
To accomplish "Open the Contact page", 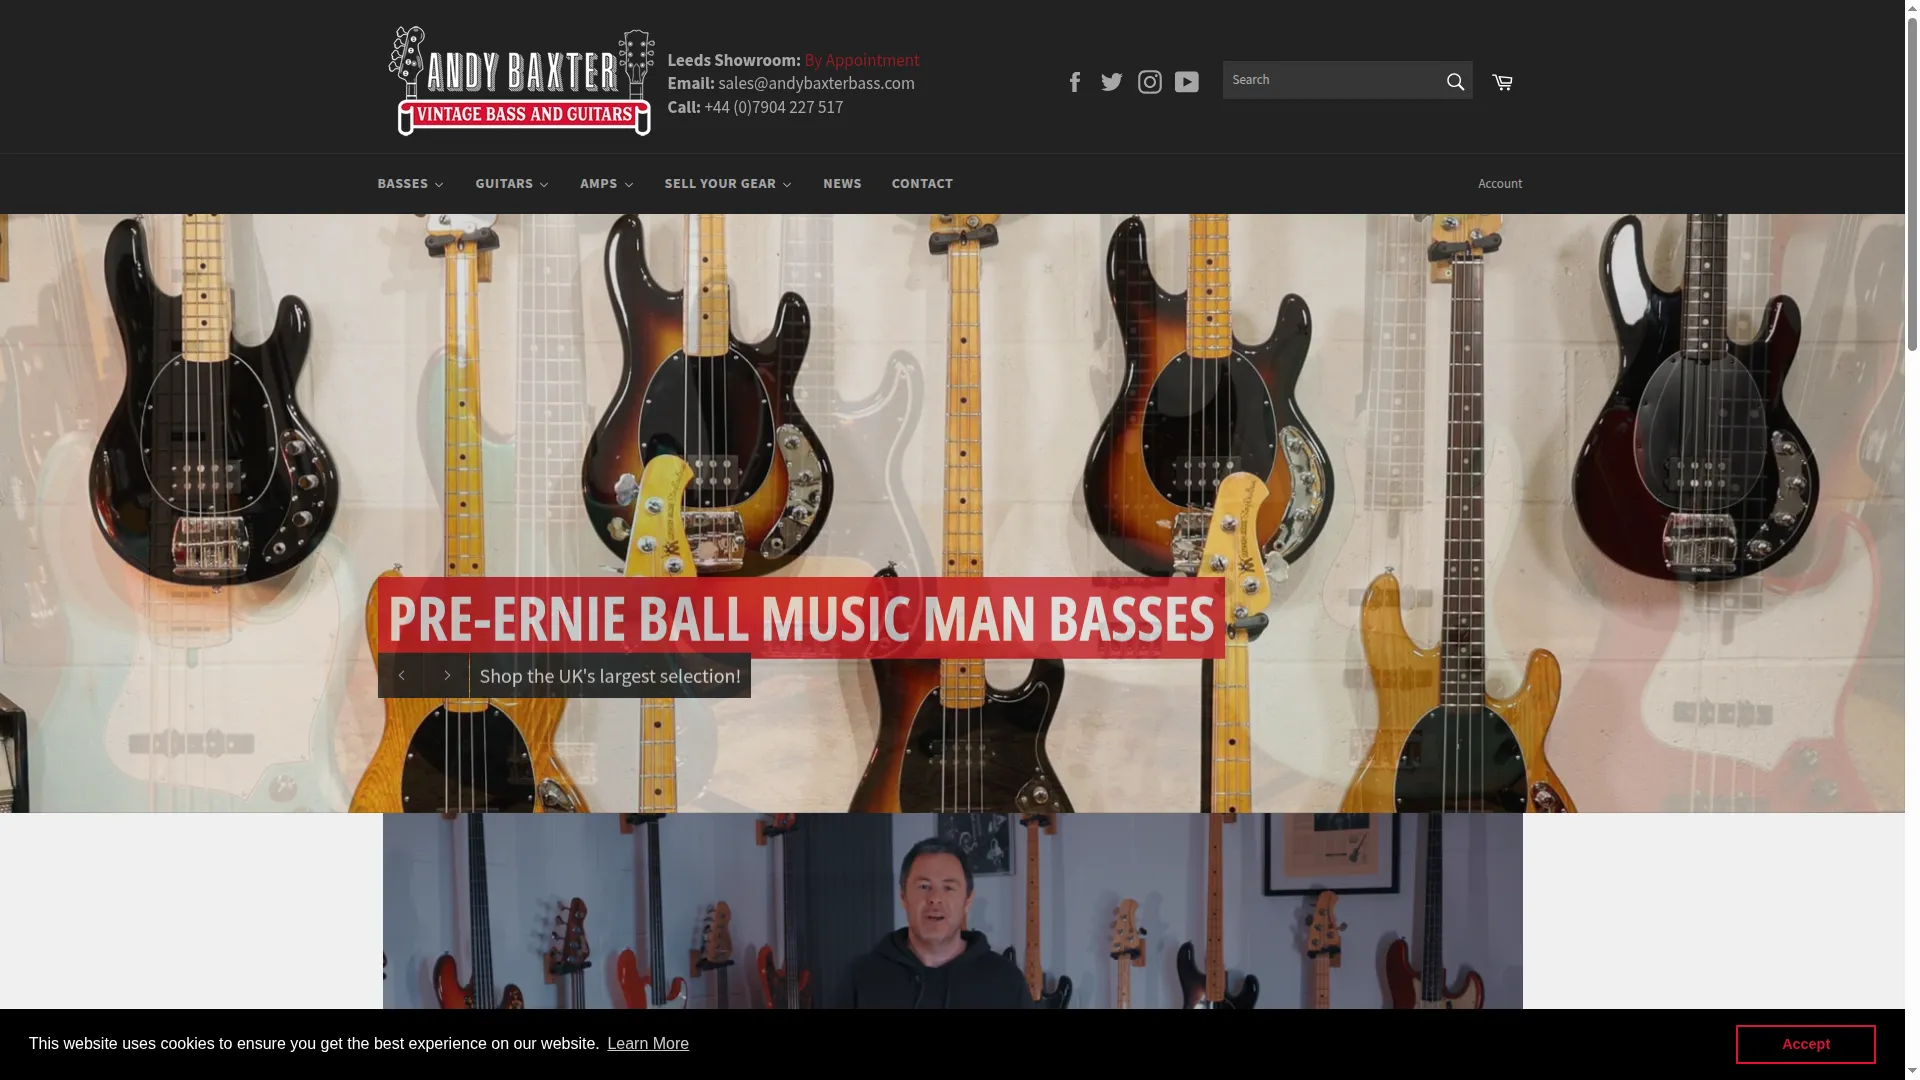I will 922,184.
